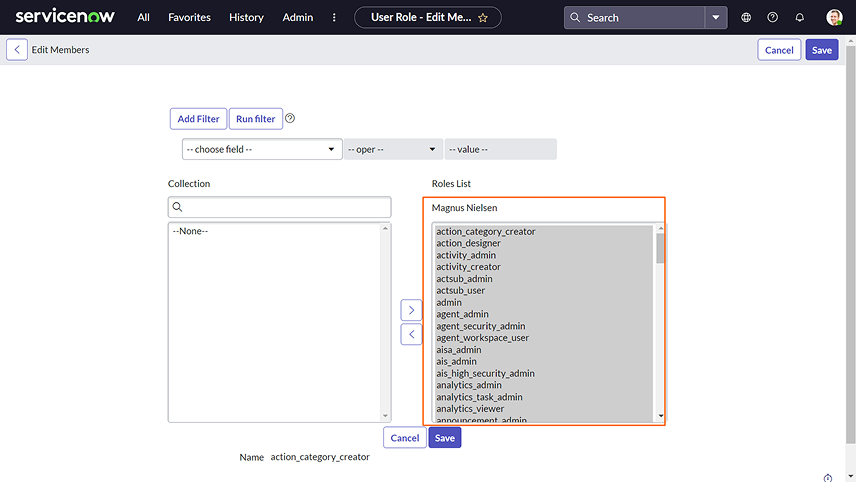This screenshot has height=482, width=856.
Task: Click the Collection search magnifier icon
Action: pyautogui.click(x=177, y=207)
